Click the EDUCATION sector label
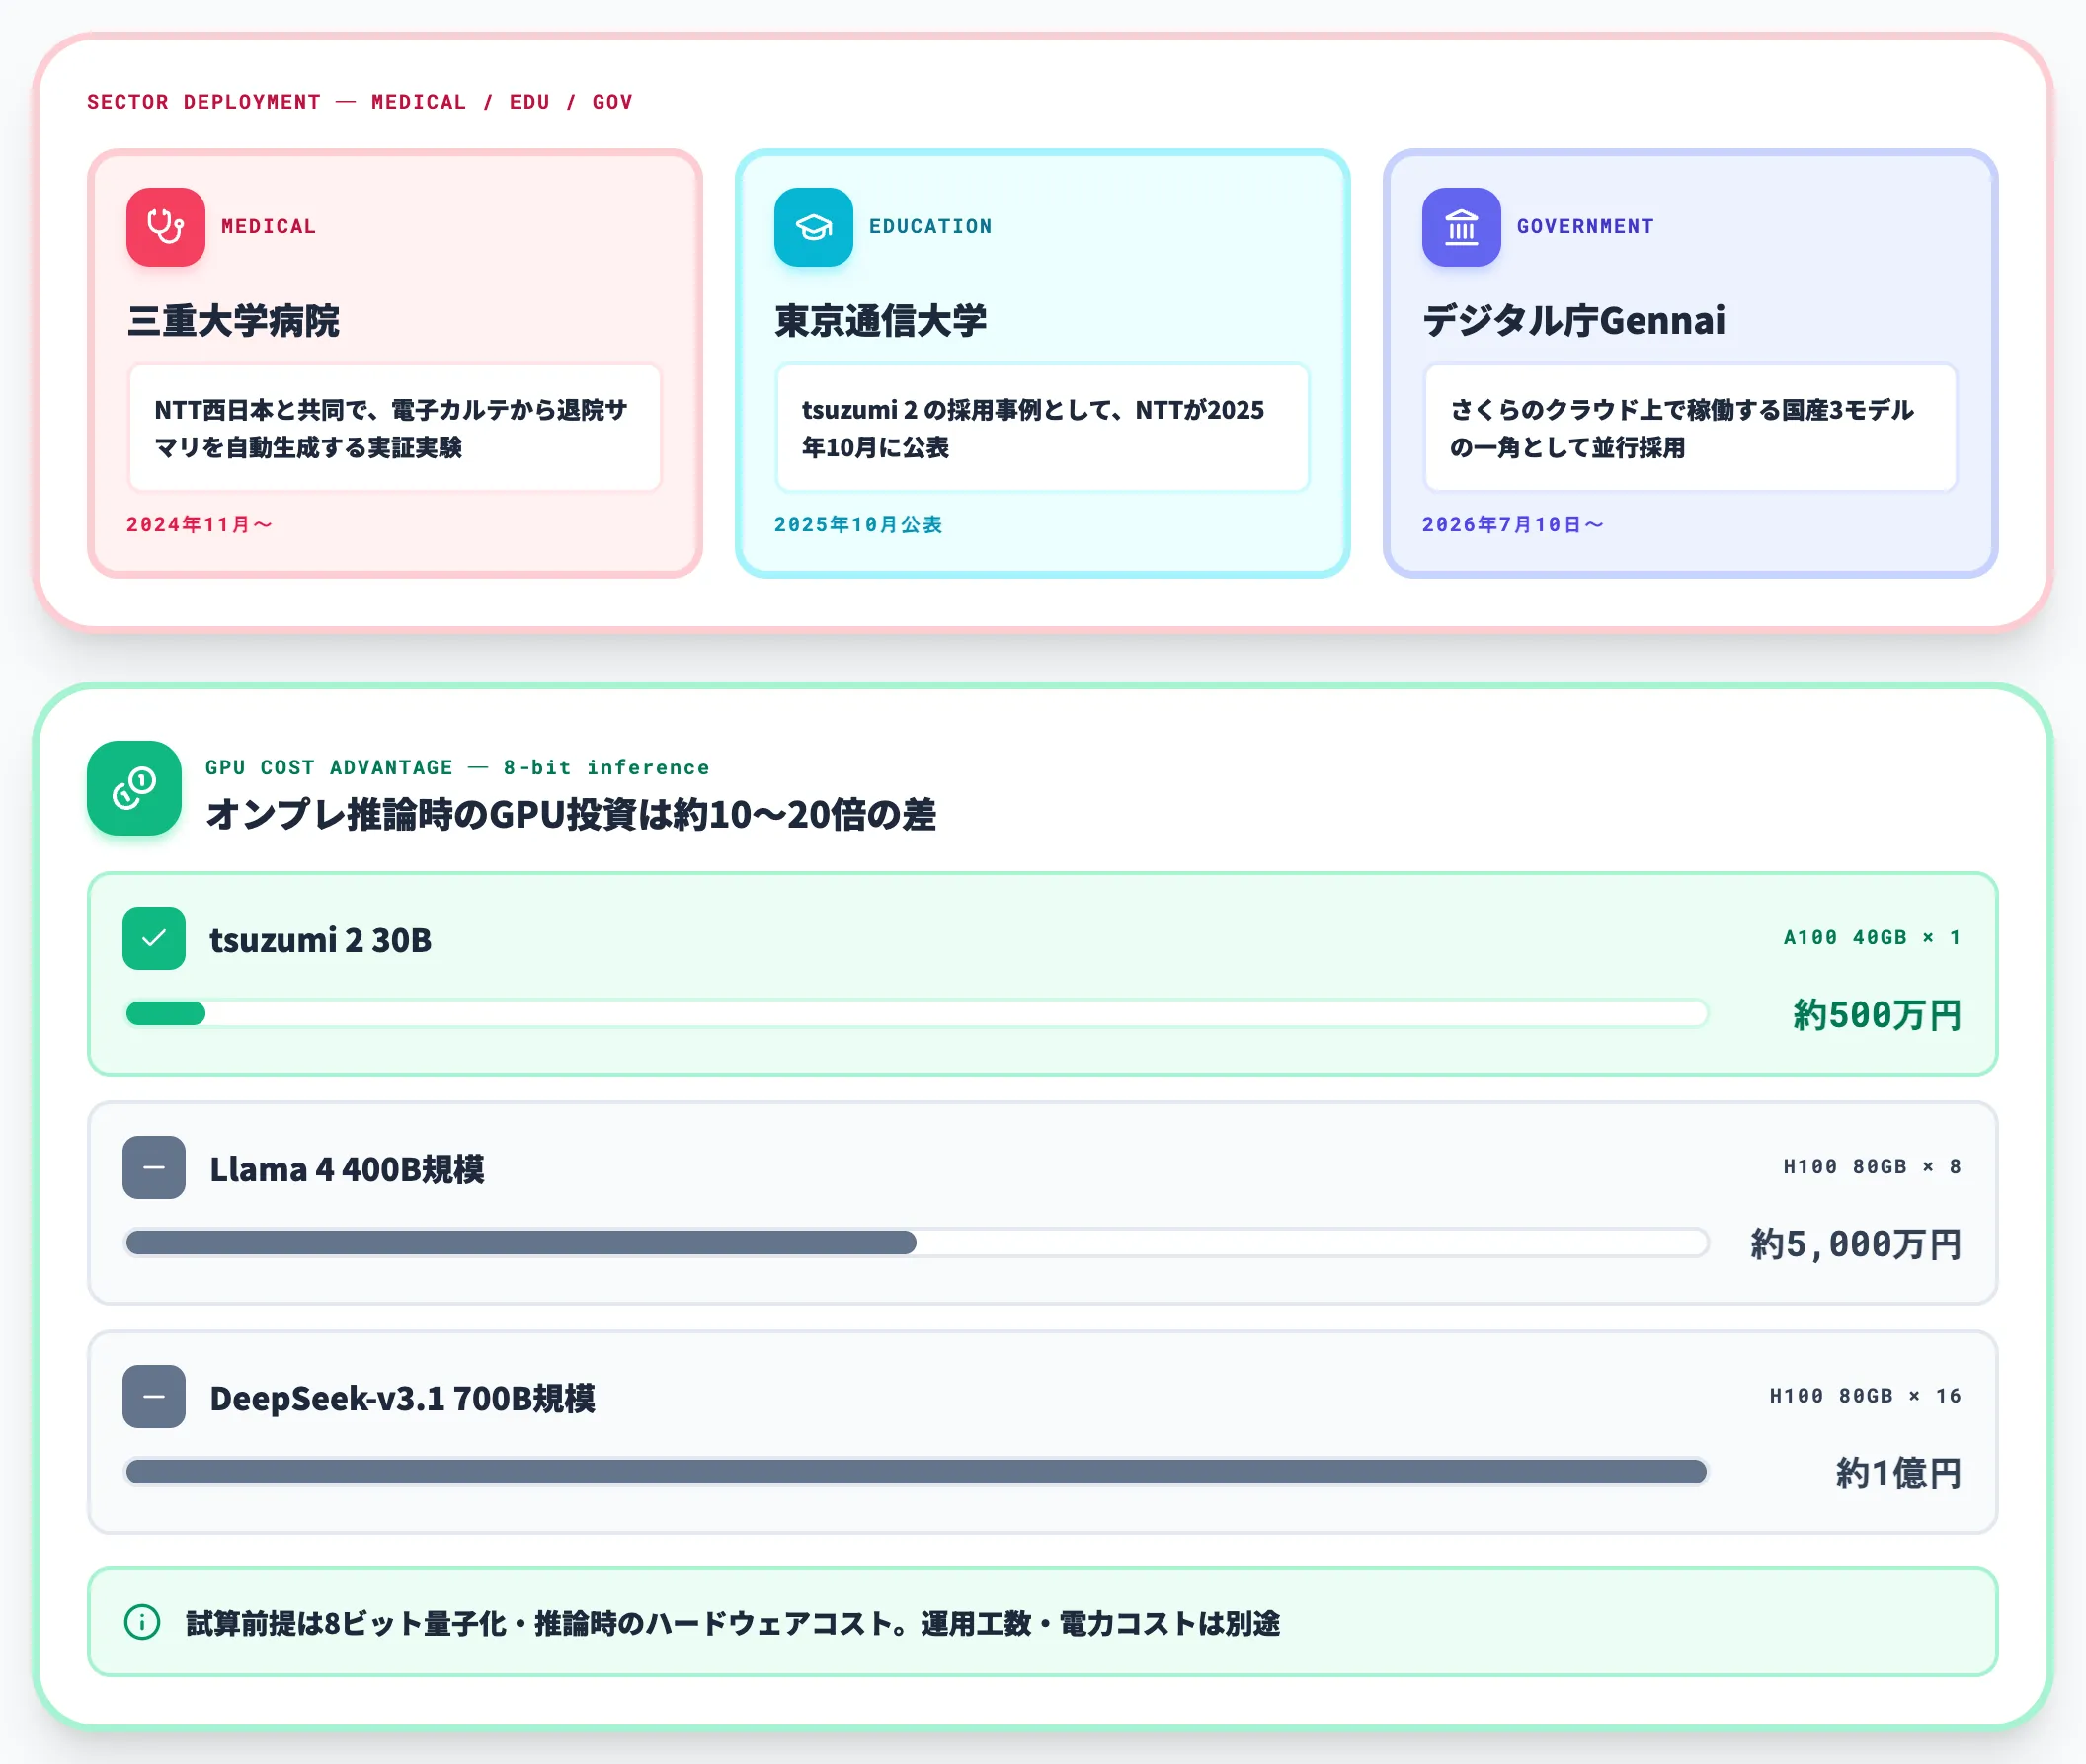This screenshot has width=2086, height=1764. tap(931, 227)
